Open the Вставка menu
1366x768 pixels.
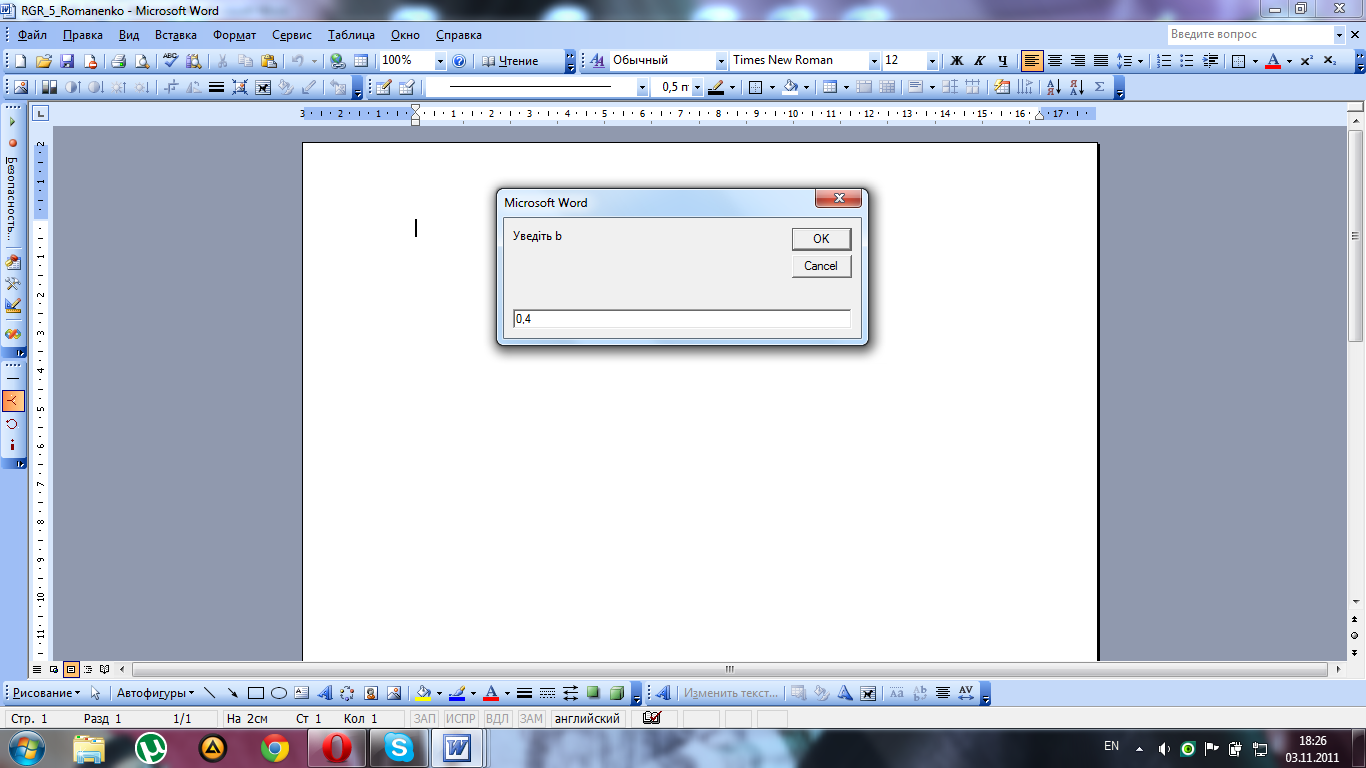(x=176, y=35)
